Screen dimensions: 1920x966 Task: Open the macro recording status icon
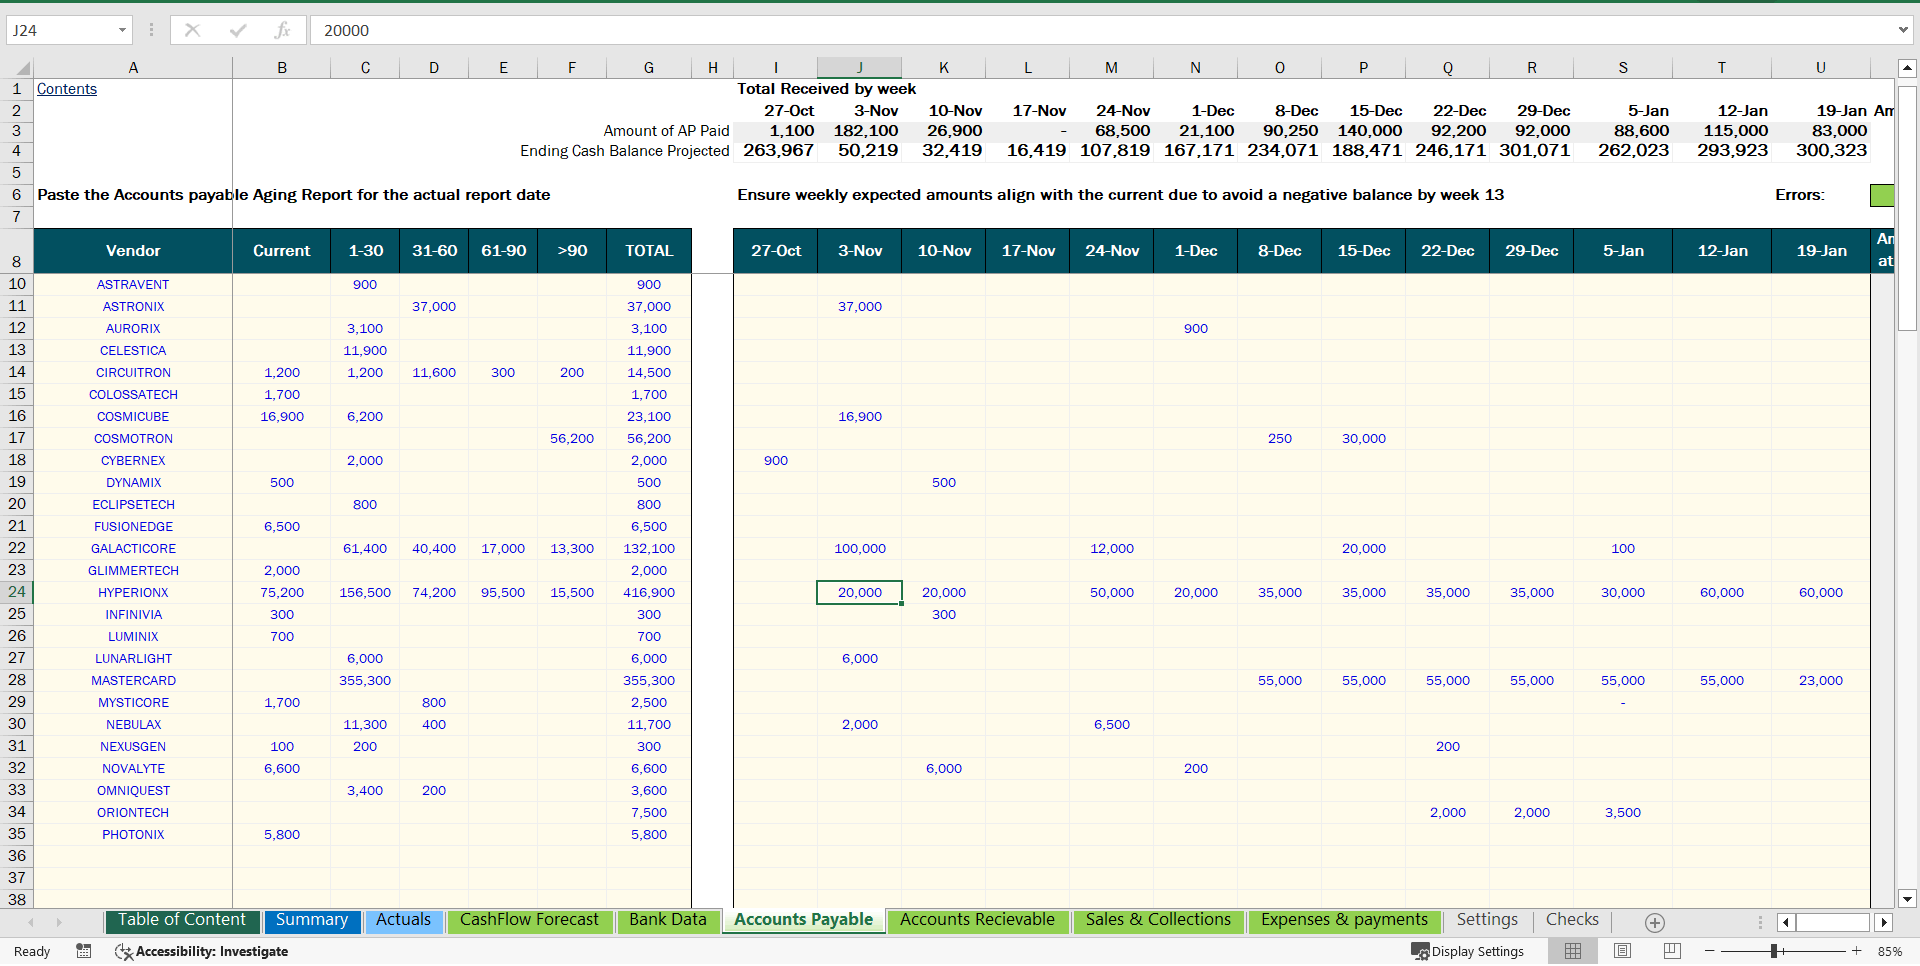84,951
